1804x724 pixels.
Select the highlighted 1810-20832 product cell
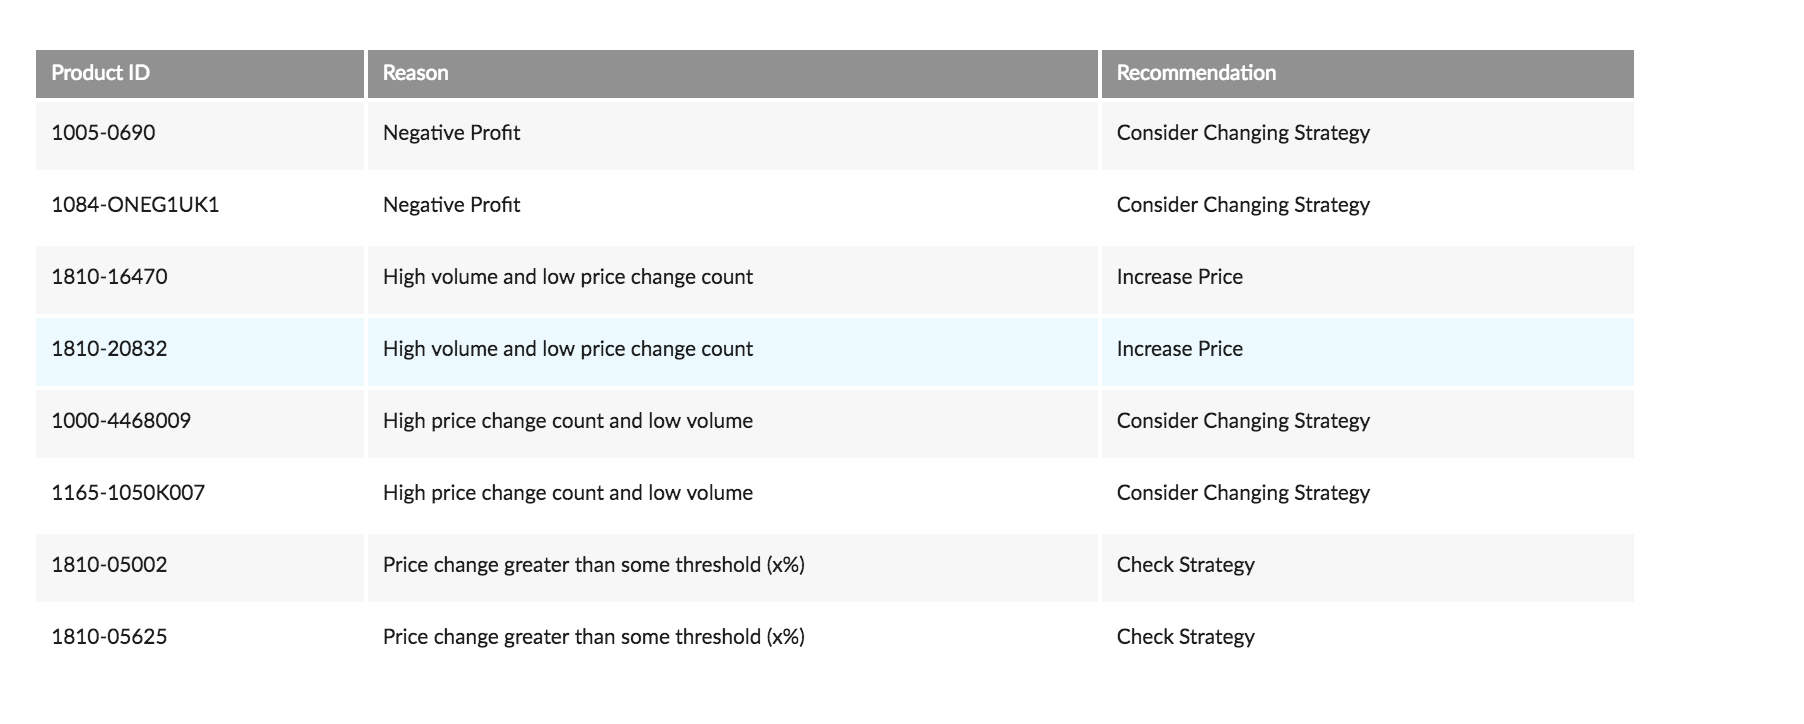click(200, 350)
